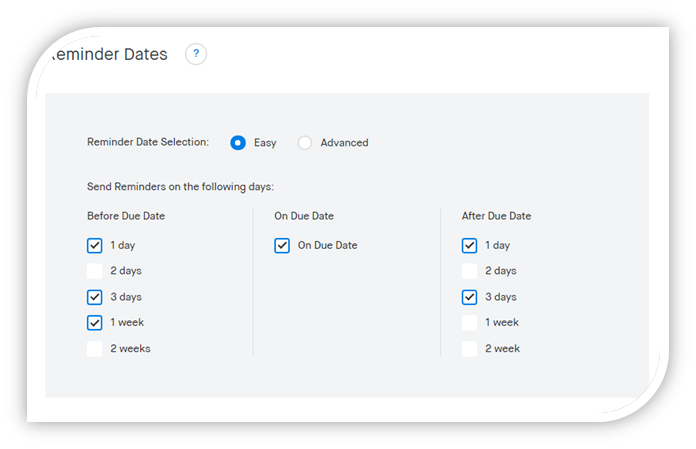Uncheck 1 day before due date

[95, 245]
